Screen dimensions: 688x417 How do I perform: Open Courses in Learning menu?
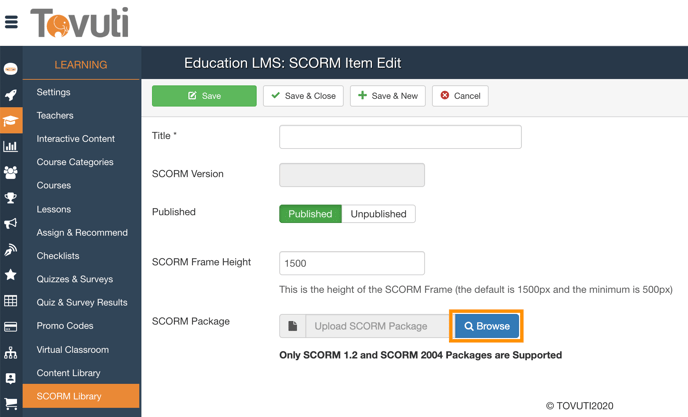[x=54, y=185]
